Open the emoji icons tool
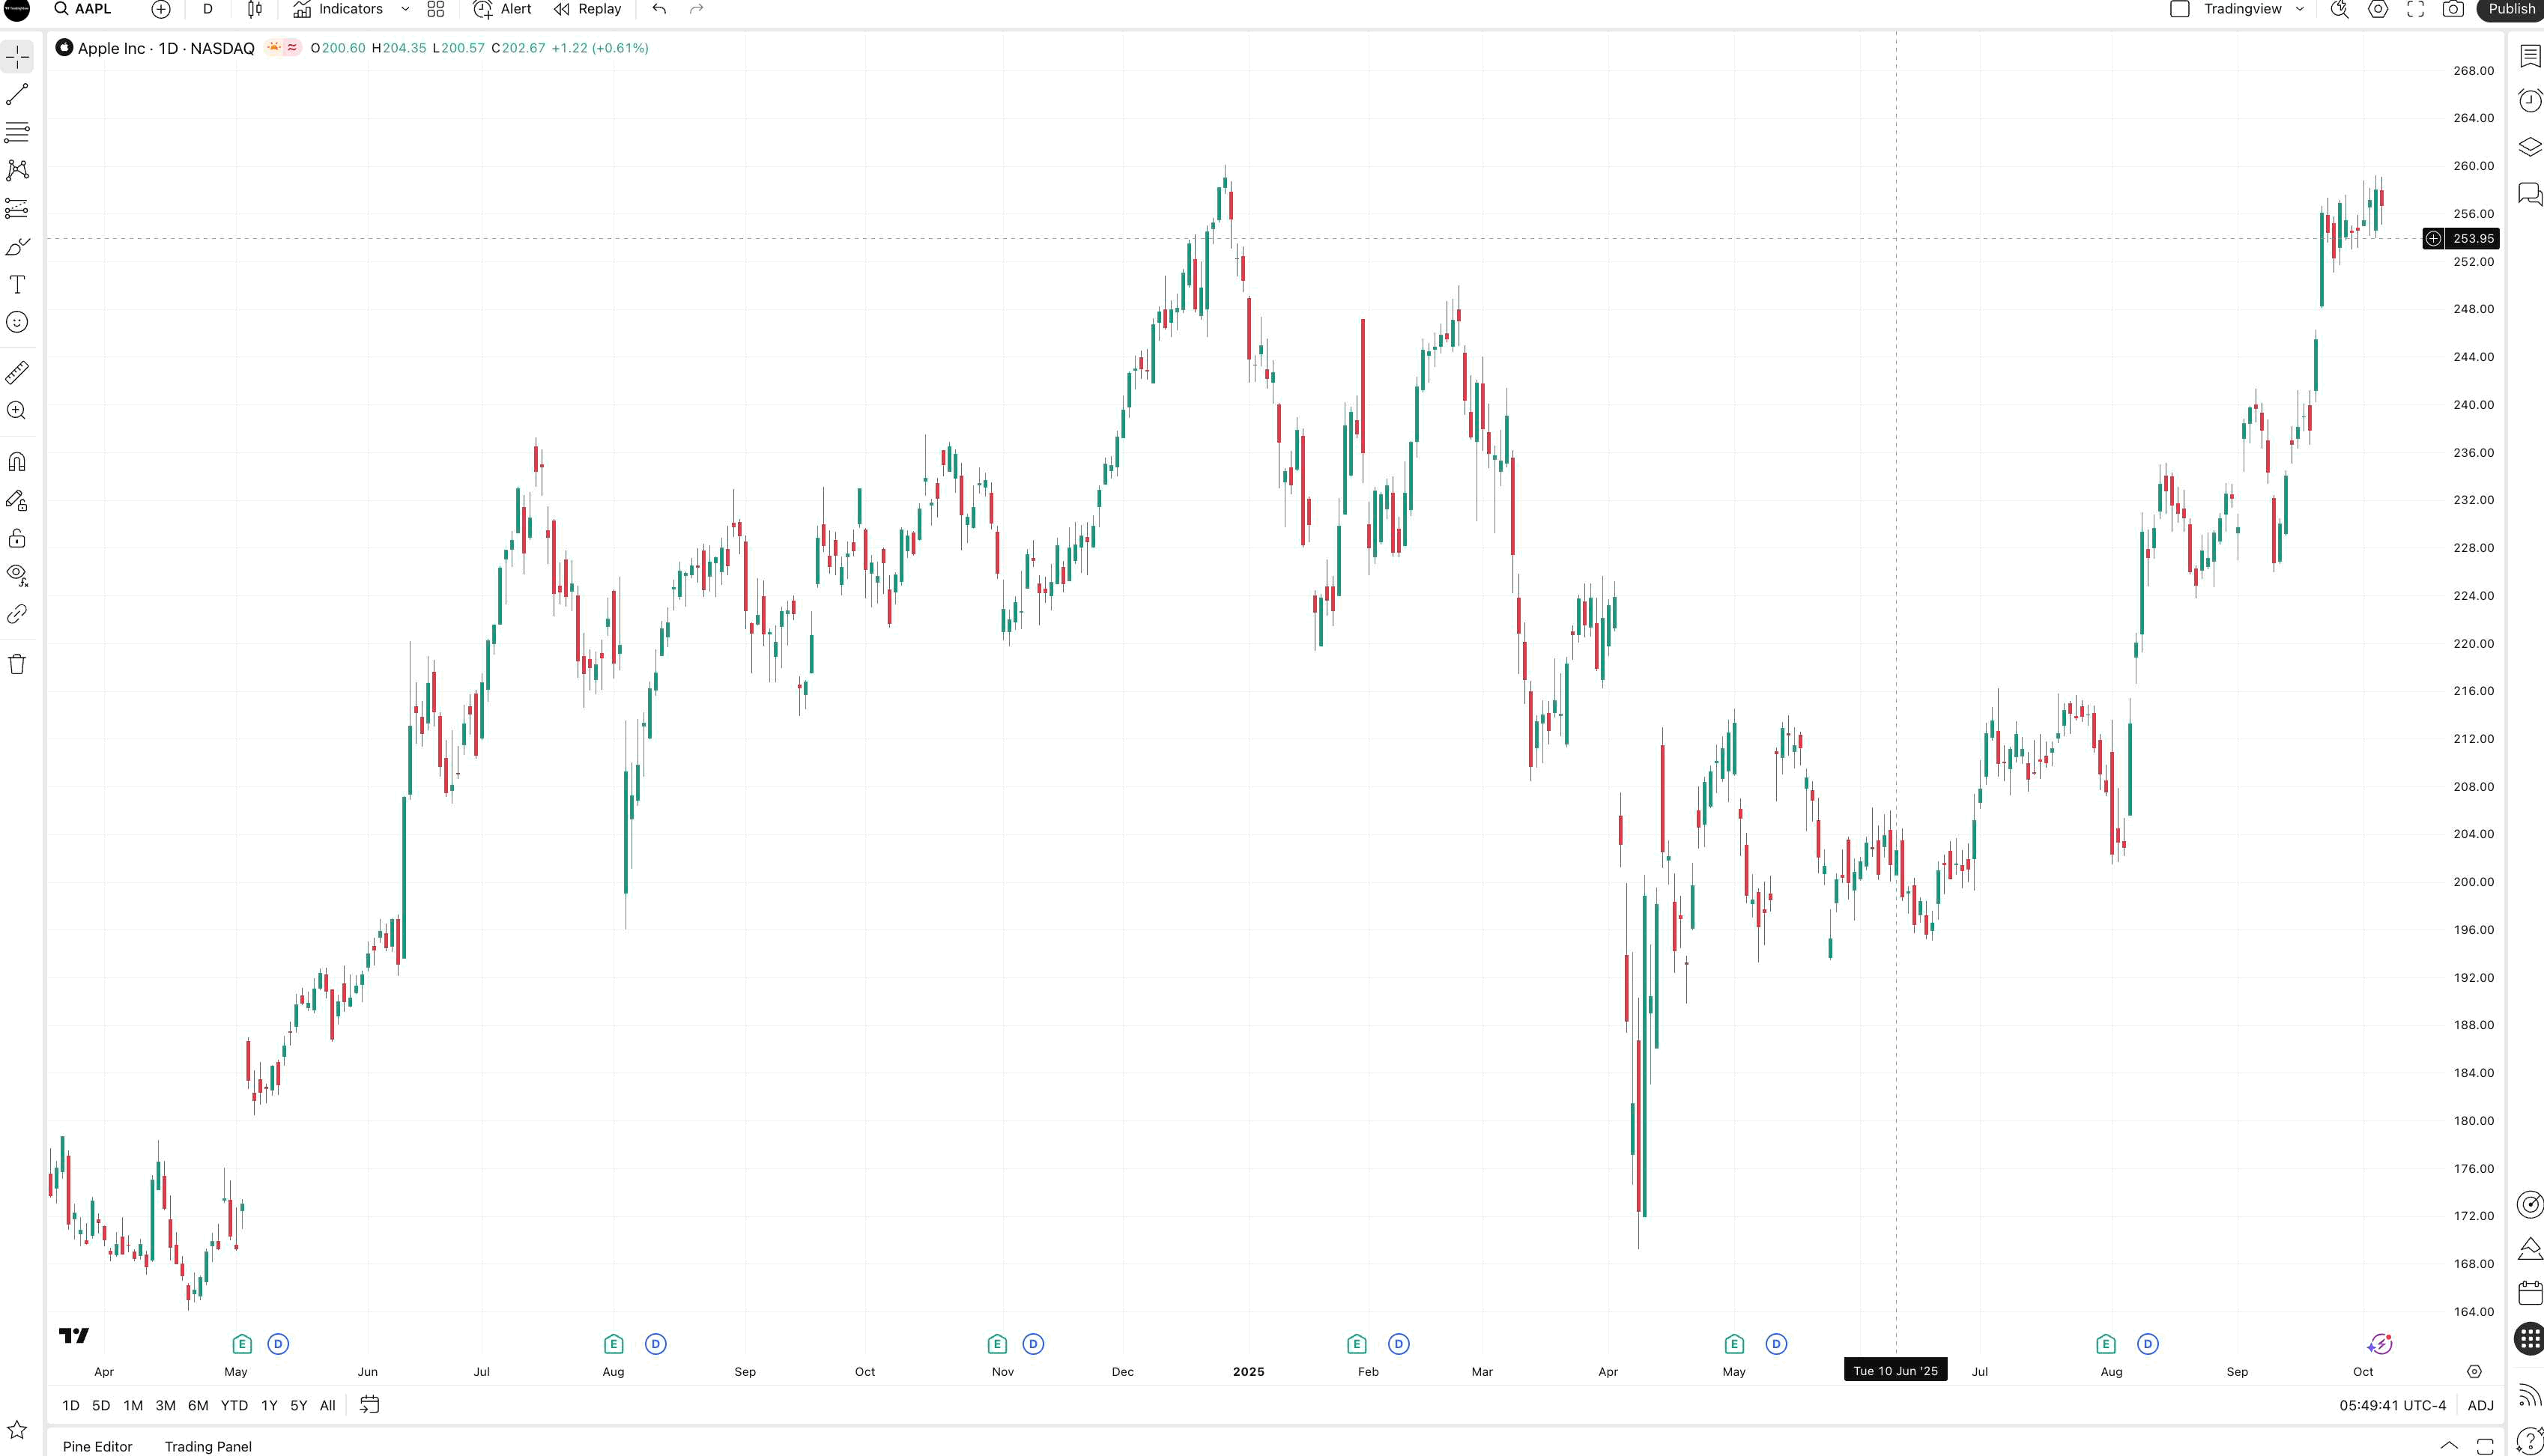The image size is (2544, 1456). [x=17, y=322]
